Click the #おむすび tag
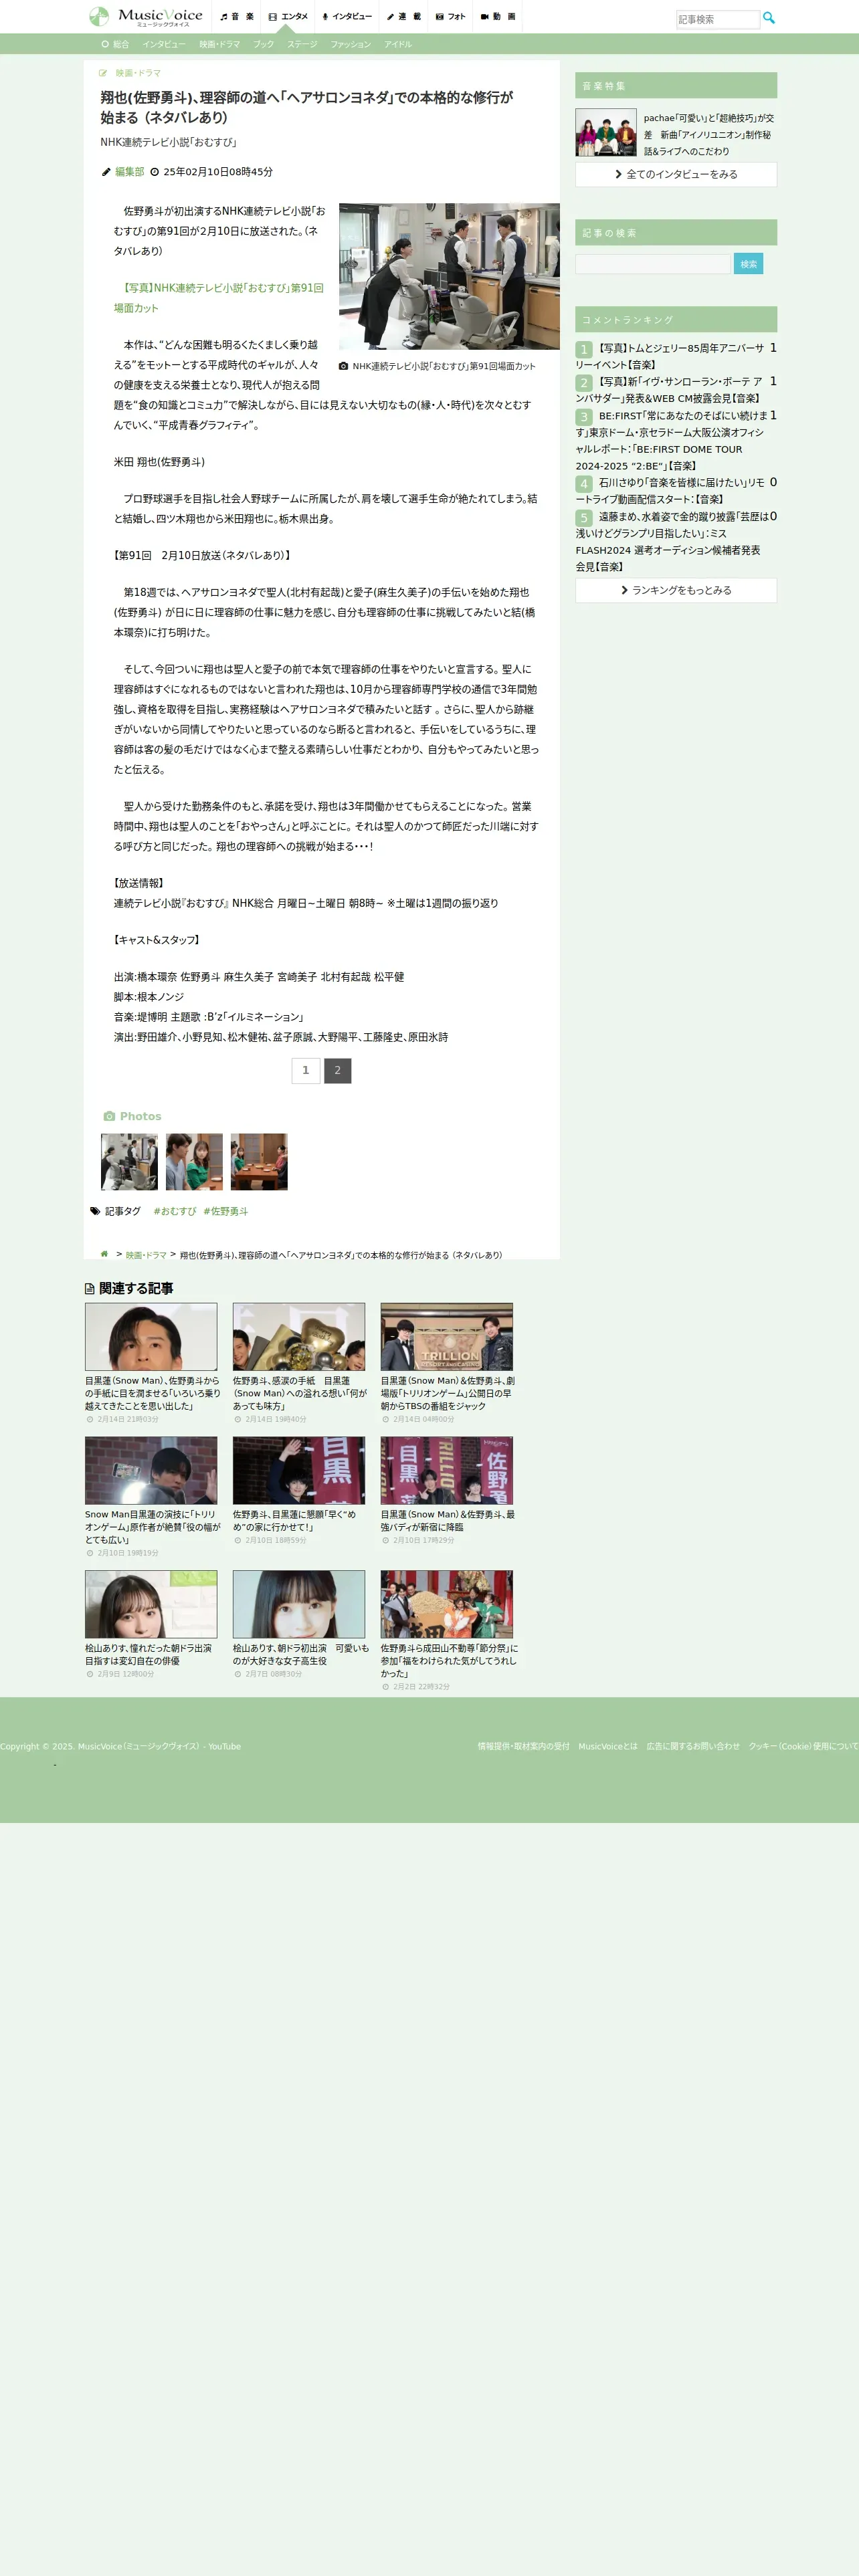The image size is (859, 2576). (175, 1211)
